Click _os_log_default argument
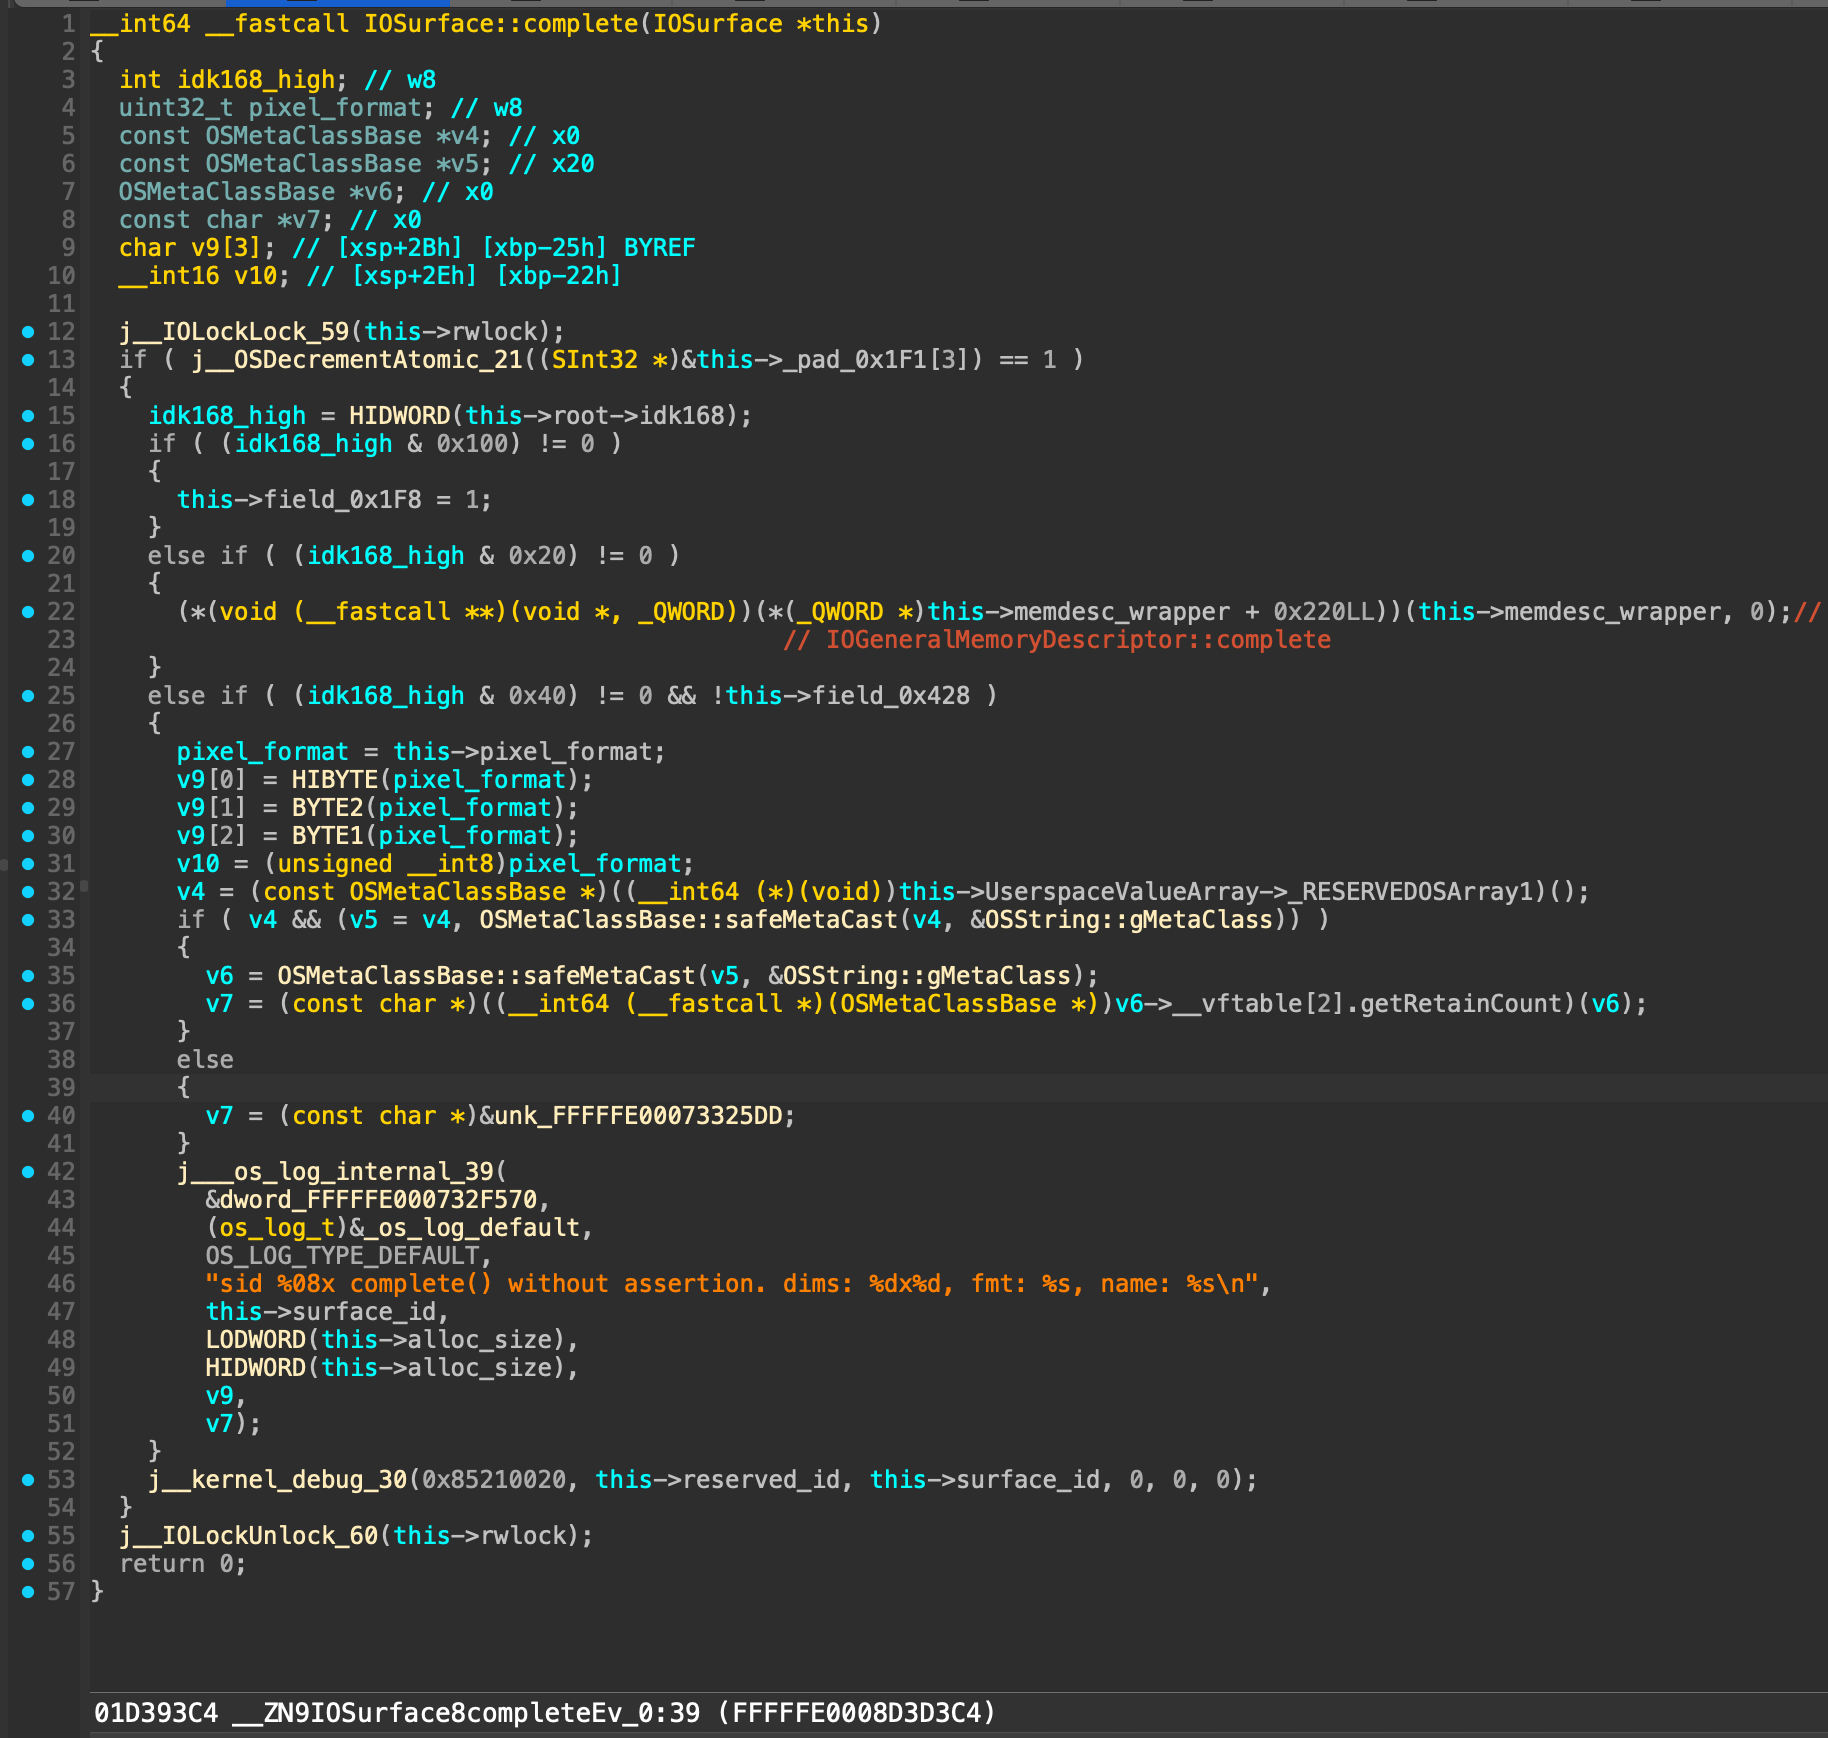 pyautogui.click(x=472, y=1228)
